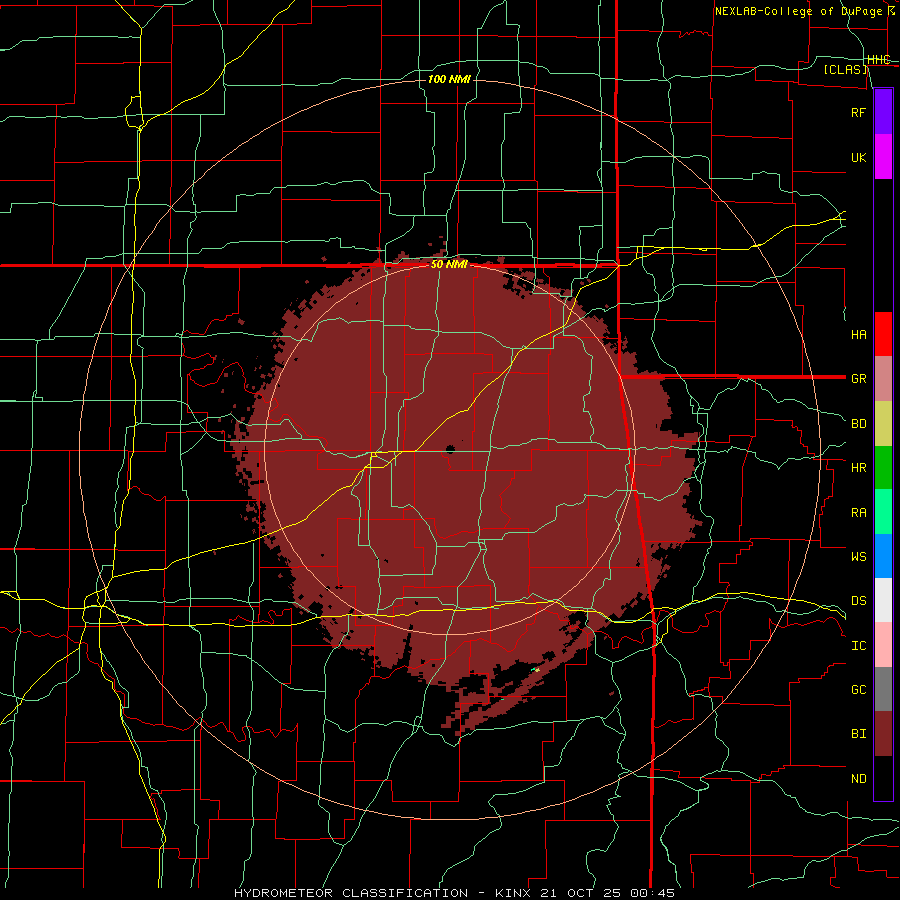Click the RF purple legend color swatch
900x900 pixels.
tap(883, 112)
